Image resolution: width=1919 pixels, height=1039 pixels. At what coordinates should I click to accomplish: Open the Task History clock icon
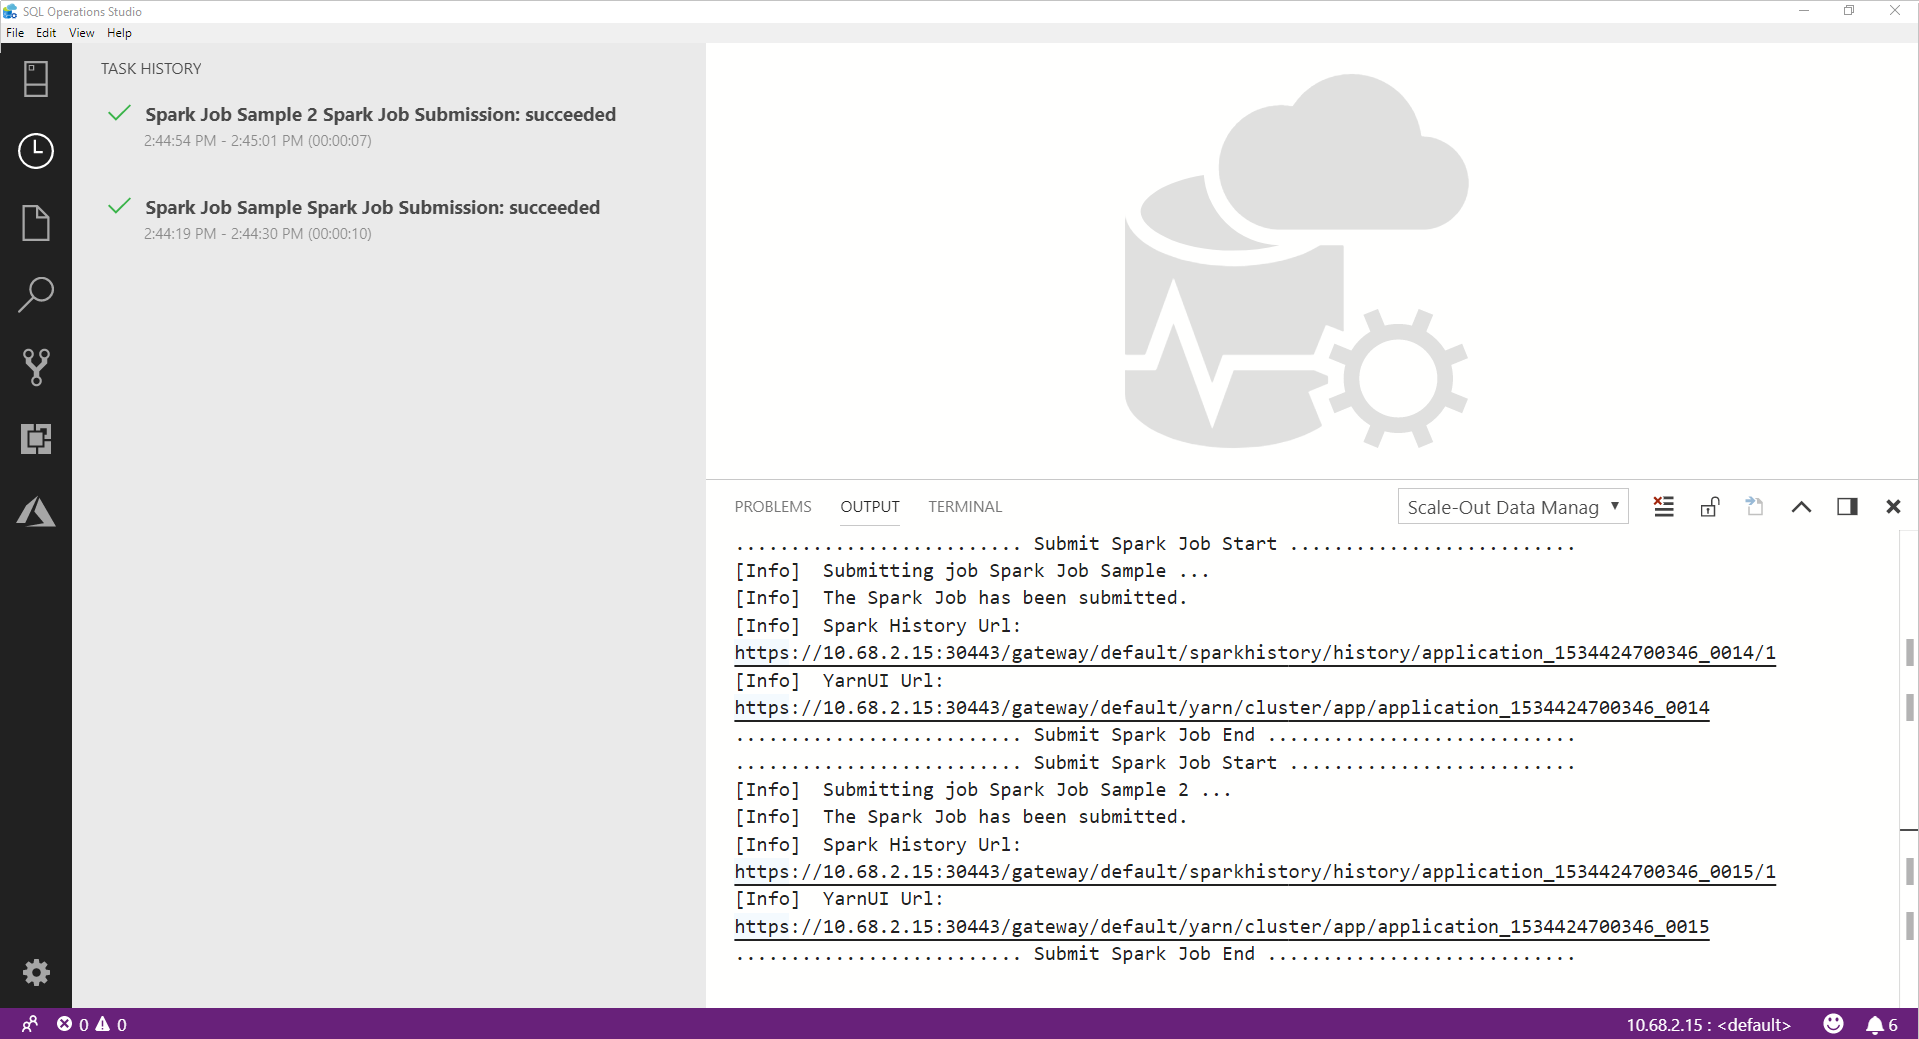pyautogui.click(x=36, y=151)
